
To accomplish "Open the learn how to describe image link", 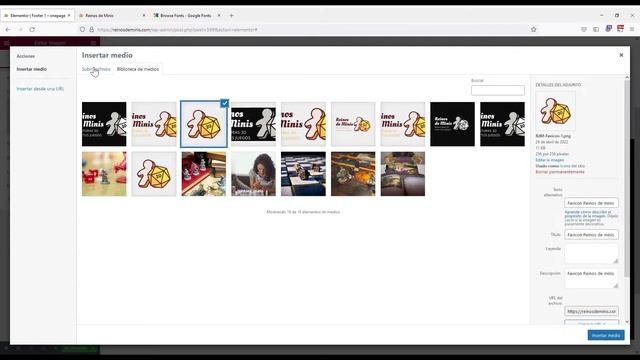I will 588,214.
